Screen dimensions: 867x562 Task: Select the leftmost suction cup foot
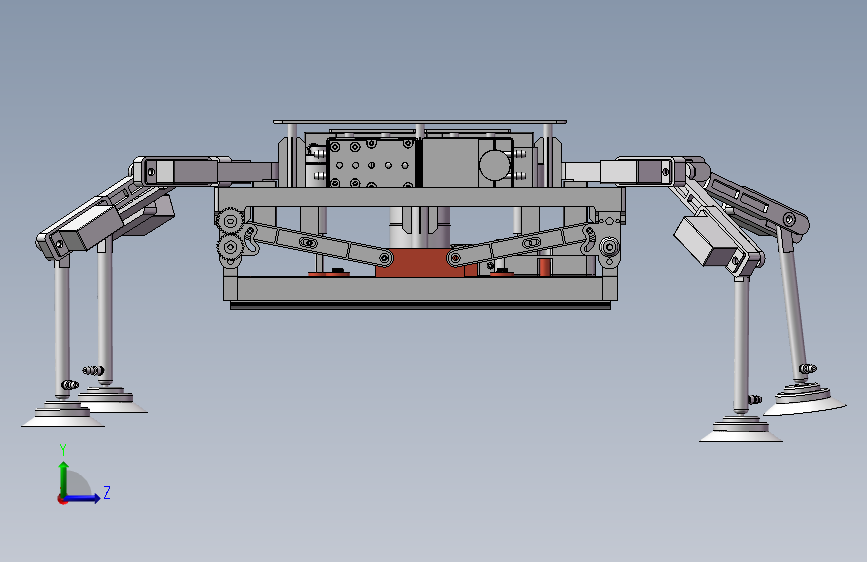click(62, 415)
